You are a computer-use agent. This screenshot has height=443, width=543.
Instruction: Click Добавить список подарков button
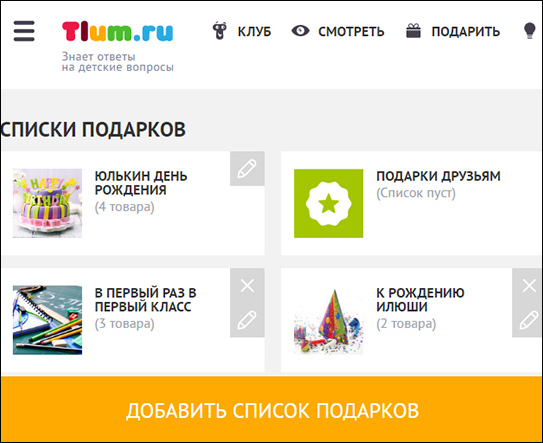(x=272, y=409)
